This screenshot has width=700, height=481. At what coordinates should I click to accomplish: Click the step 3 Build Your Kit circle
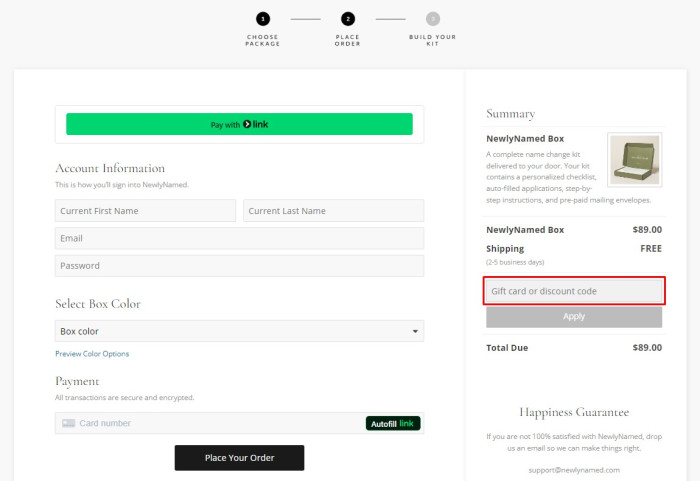pyautogui.click(x=433, y=19)
